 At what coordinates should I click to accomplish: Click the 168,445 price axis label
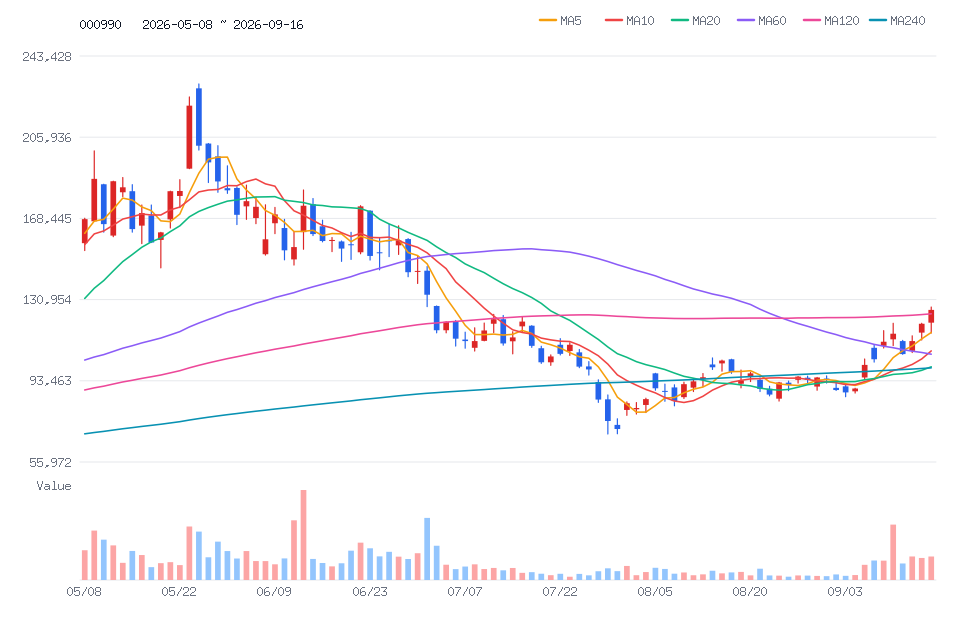[x=47, y=219]
